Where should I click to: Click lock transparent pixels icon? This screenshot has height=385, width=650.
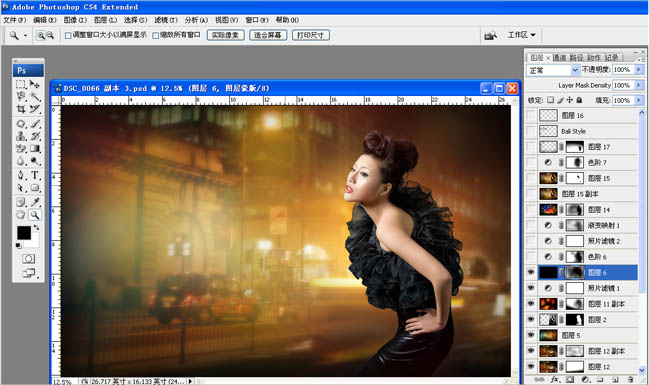coord(550,100)
